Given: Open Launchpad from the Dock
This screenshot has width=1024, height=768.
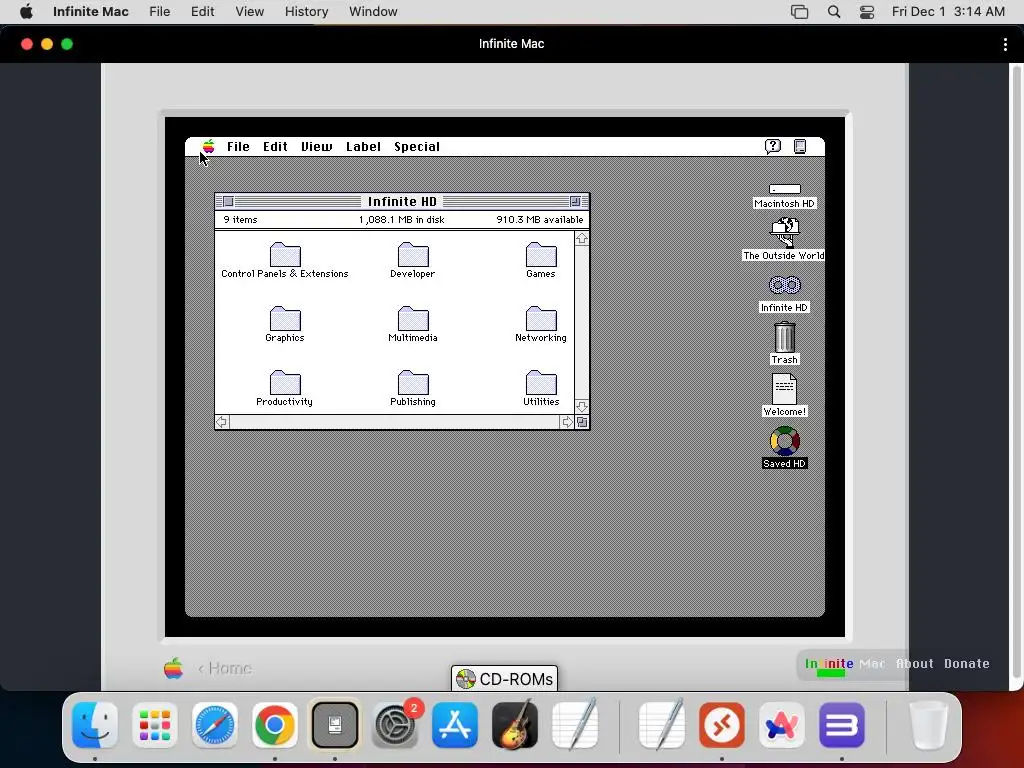Looking at the screenshot, I should tap(155, 724).
